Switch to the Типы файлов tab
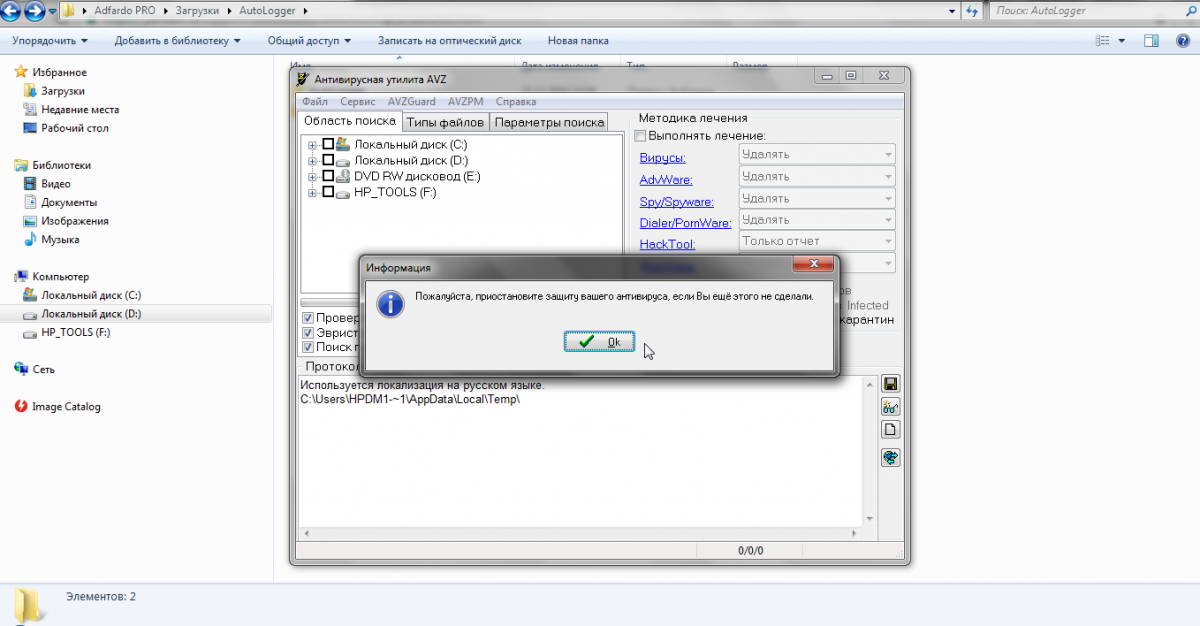 (x=445, y=122)
